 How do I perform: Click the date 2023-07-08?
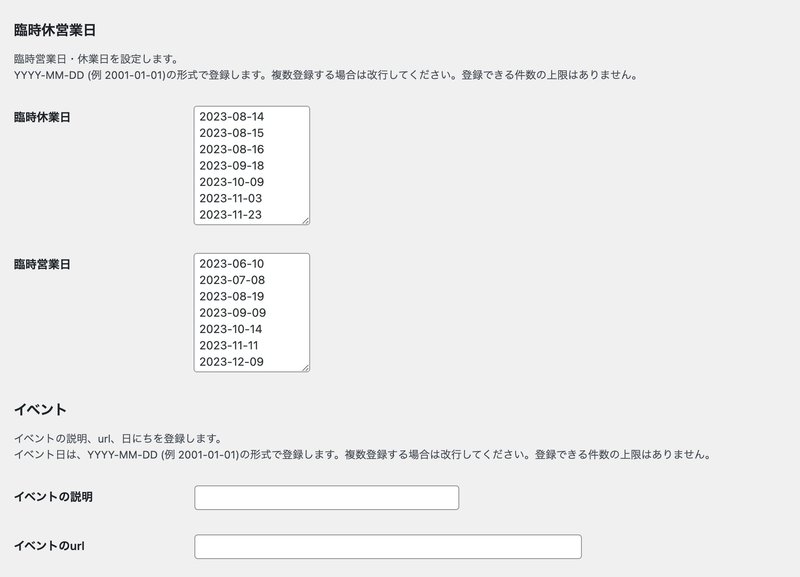coord(232,280)
